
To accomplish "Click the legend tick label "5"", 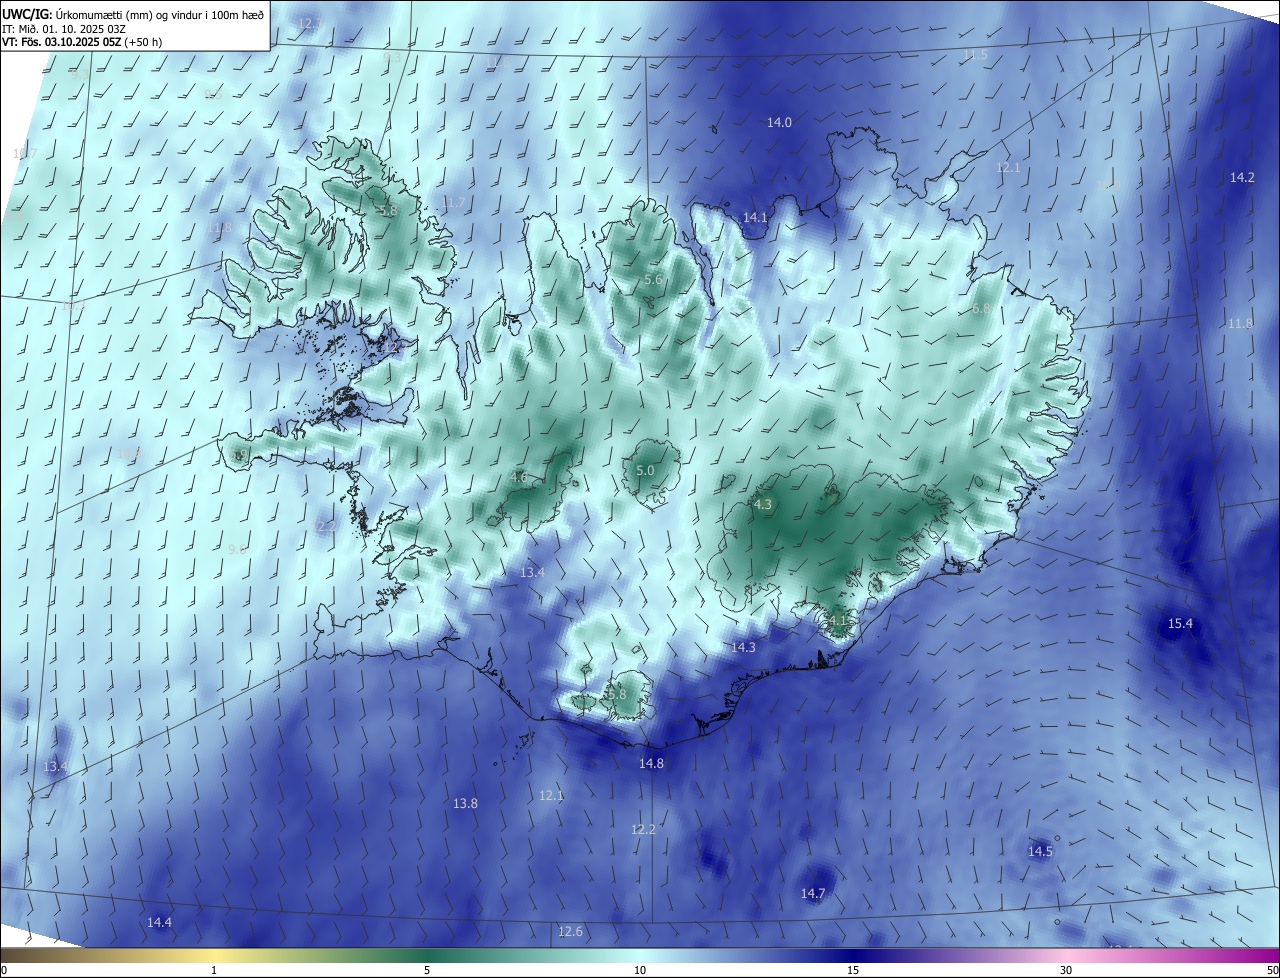I will 427,970.
